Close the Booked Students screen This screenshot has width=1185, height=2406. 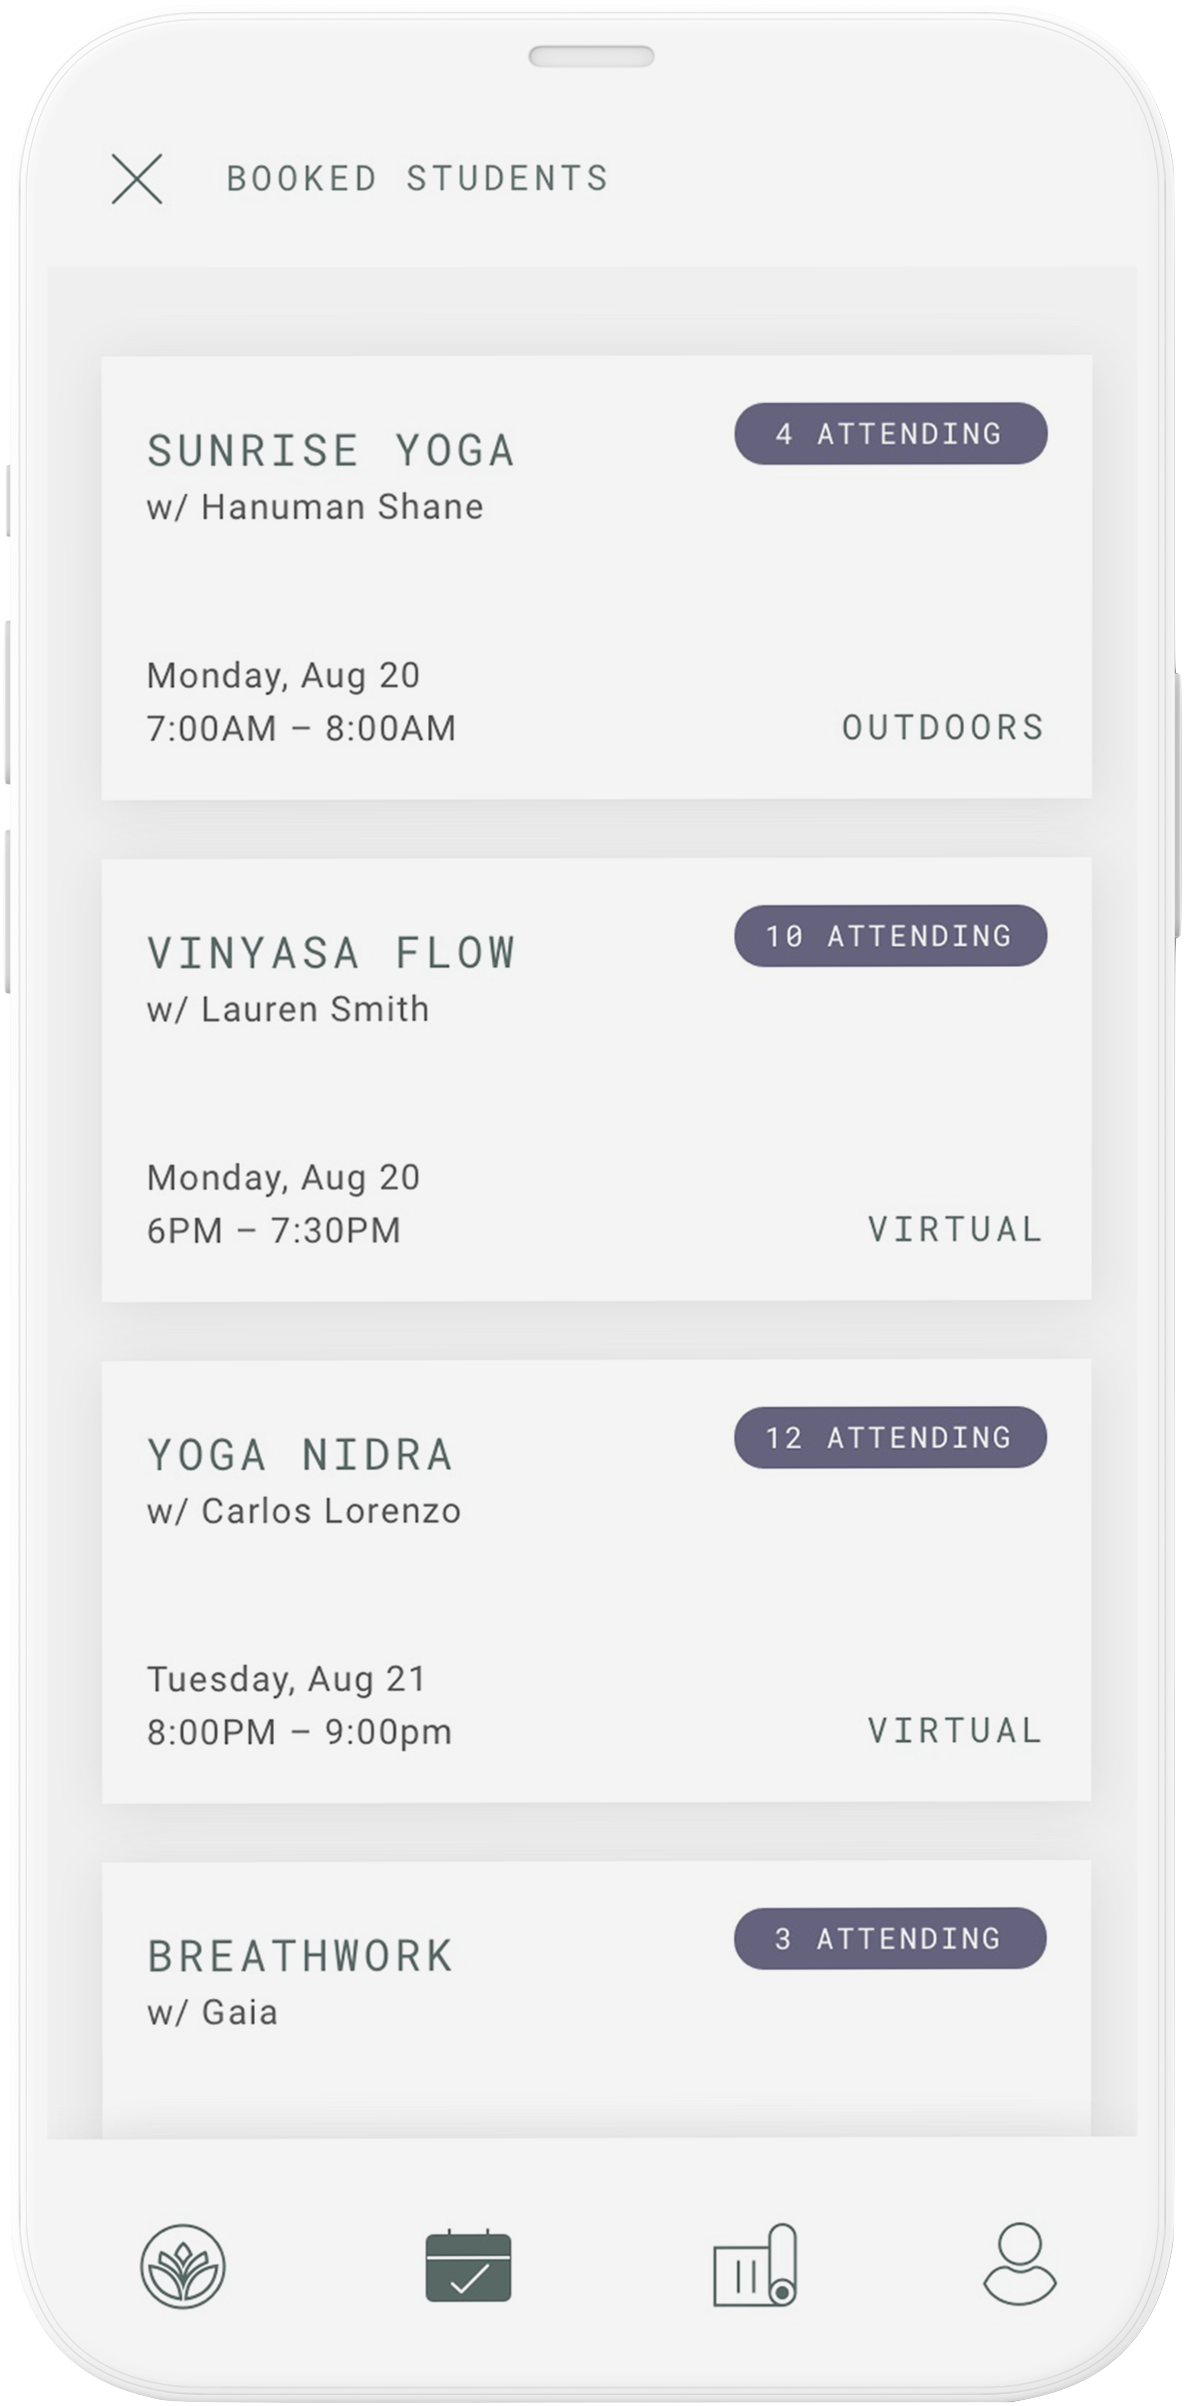[x=137, y=179]
